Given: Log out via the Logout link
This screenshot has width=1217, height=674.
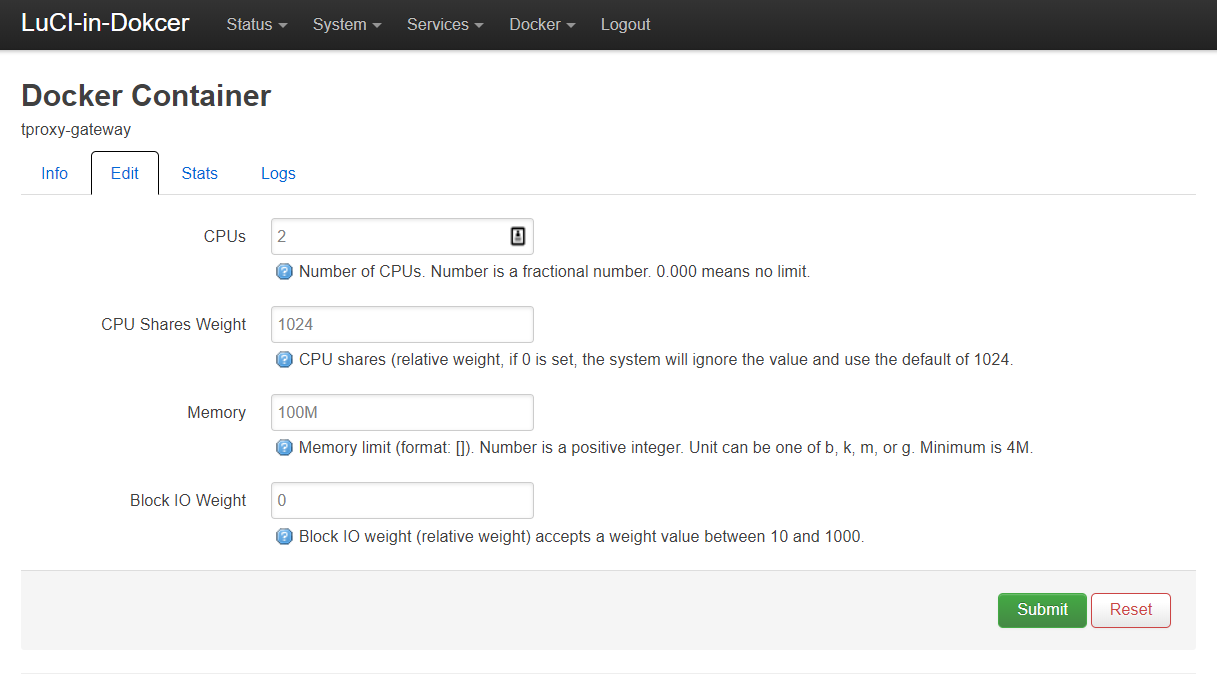Looking at the screenshot, I should tap(625, 25).
